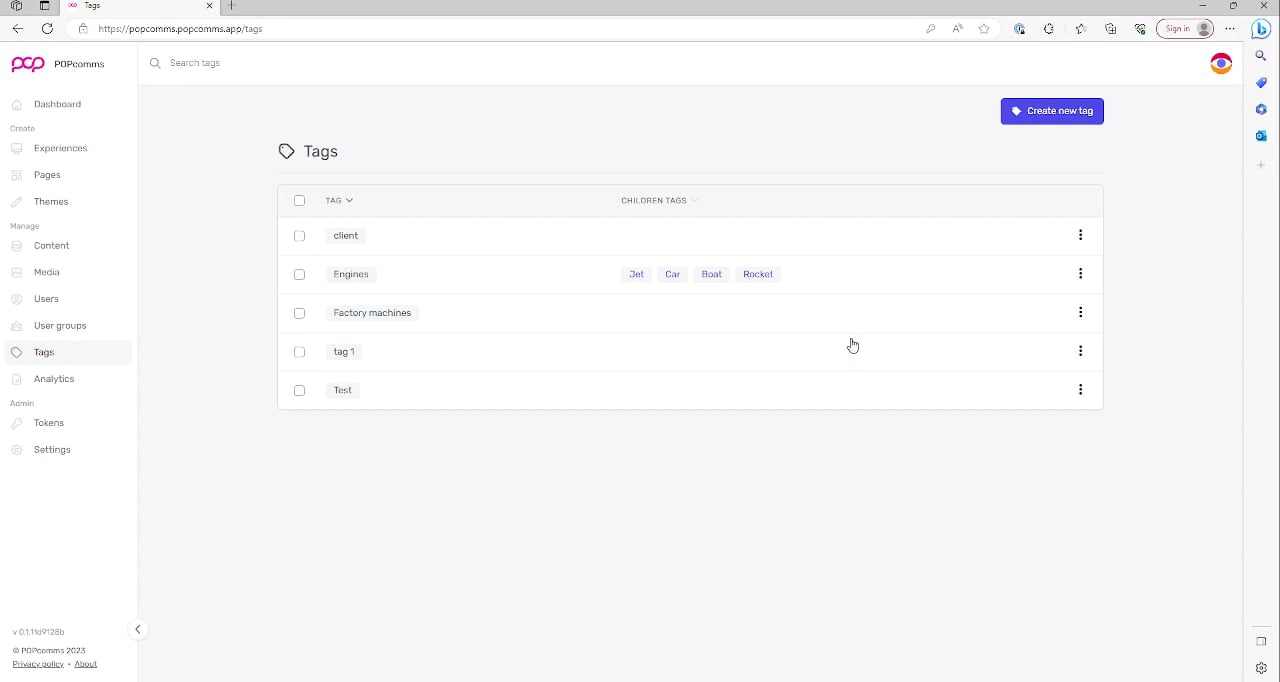Click the Factory machines tag label
The height and width of the screenshot is (682, 1280).
tap(372, 313)
